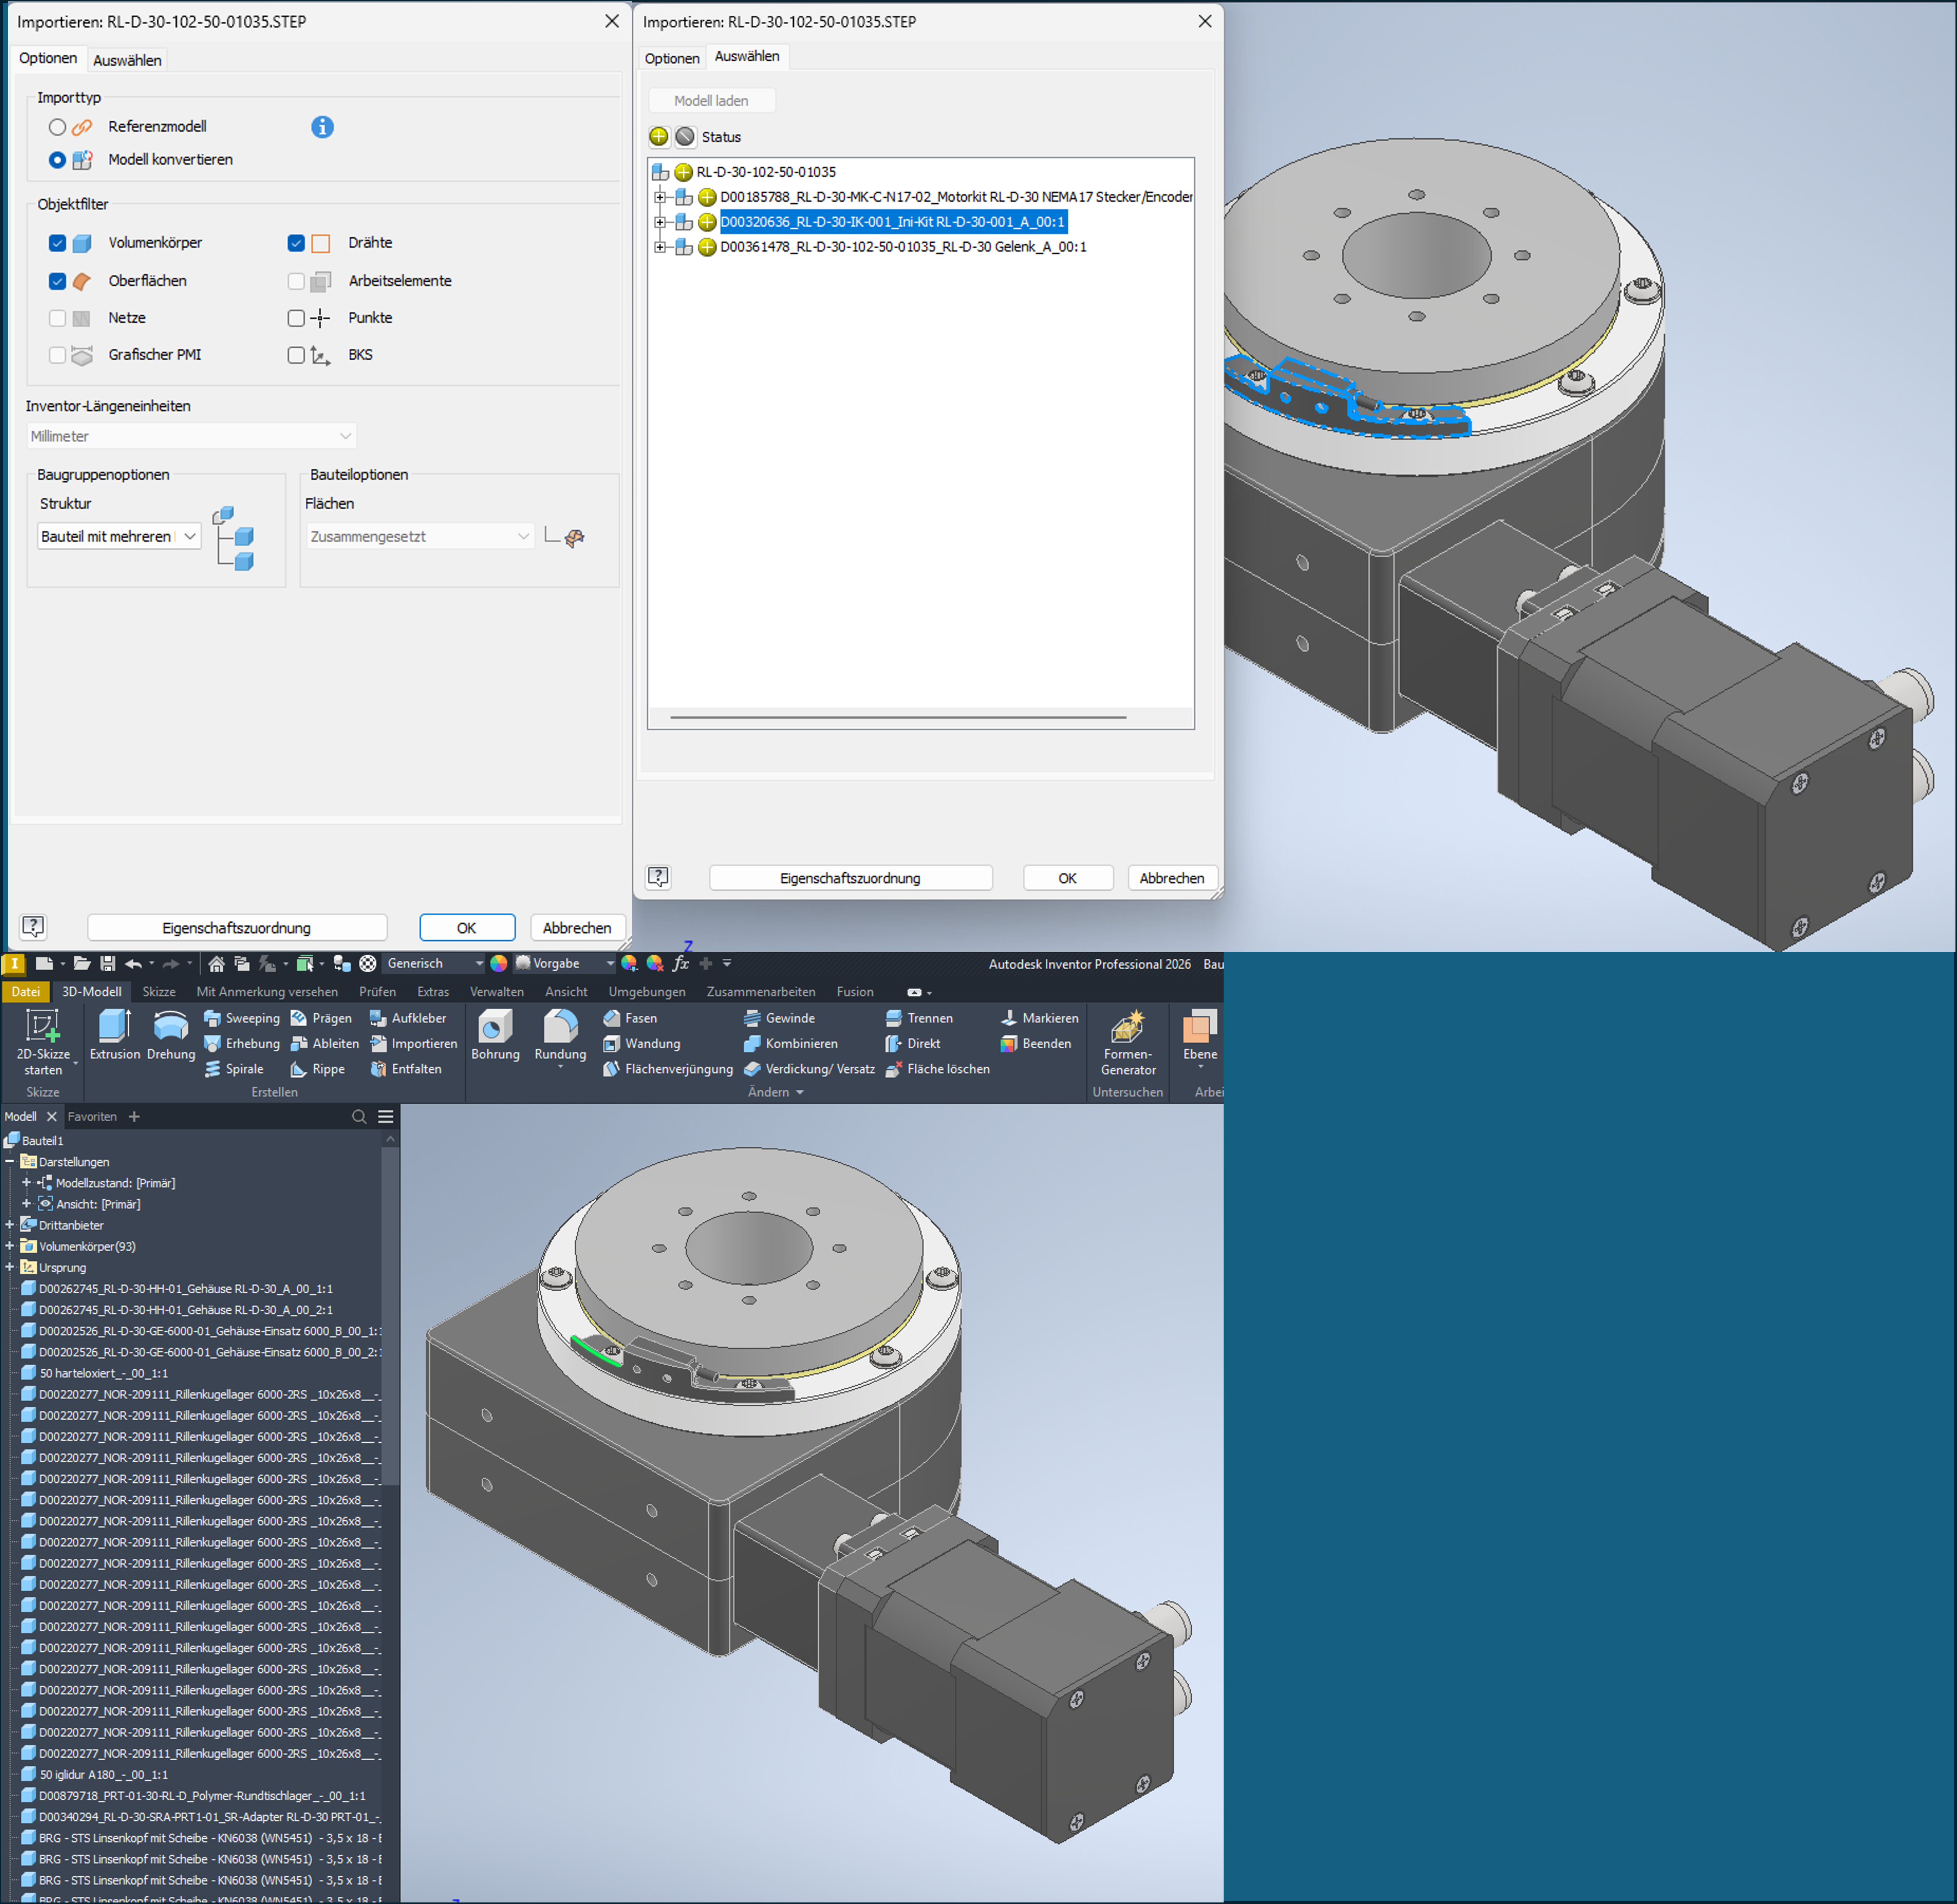Screen dimensions: 1957x1904
Task: Uncheck the Volumenkörper checkbox
Action: coord(57,243)
